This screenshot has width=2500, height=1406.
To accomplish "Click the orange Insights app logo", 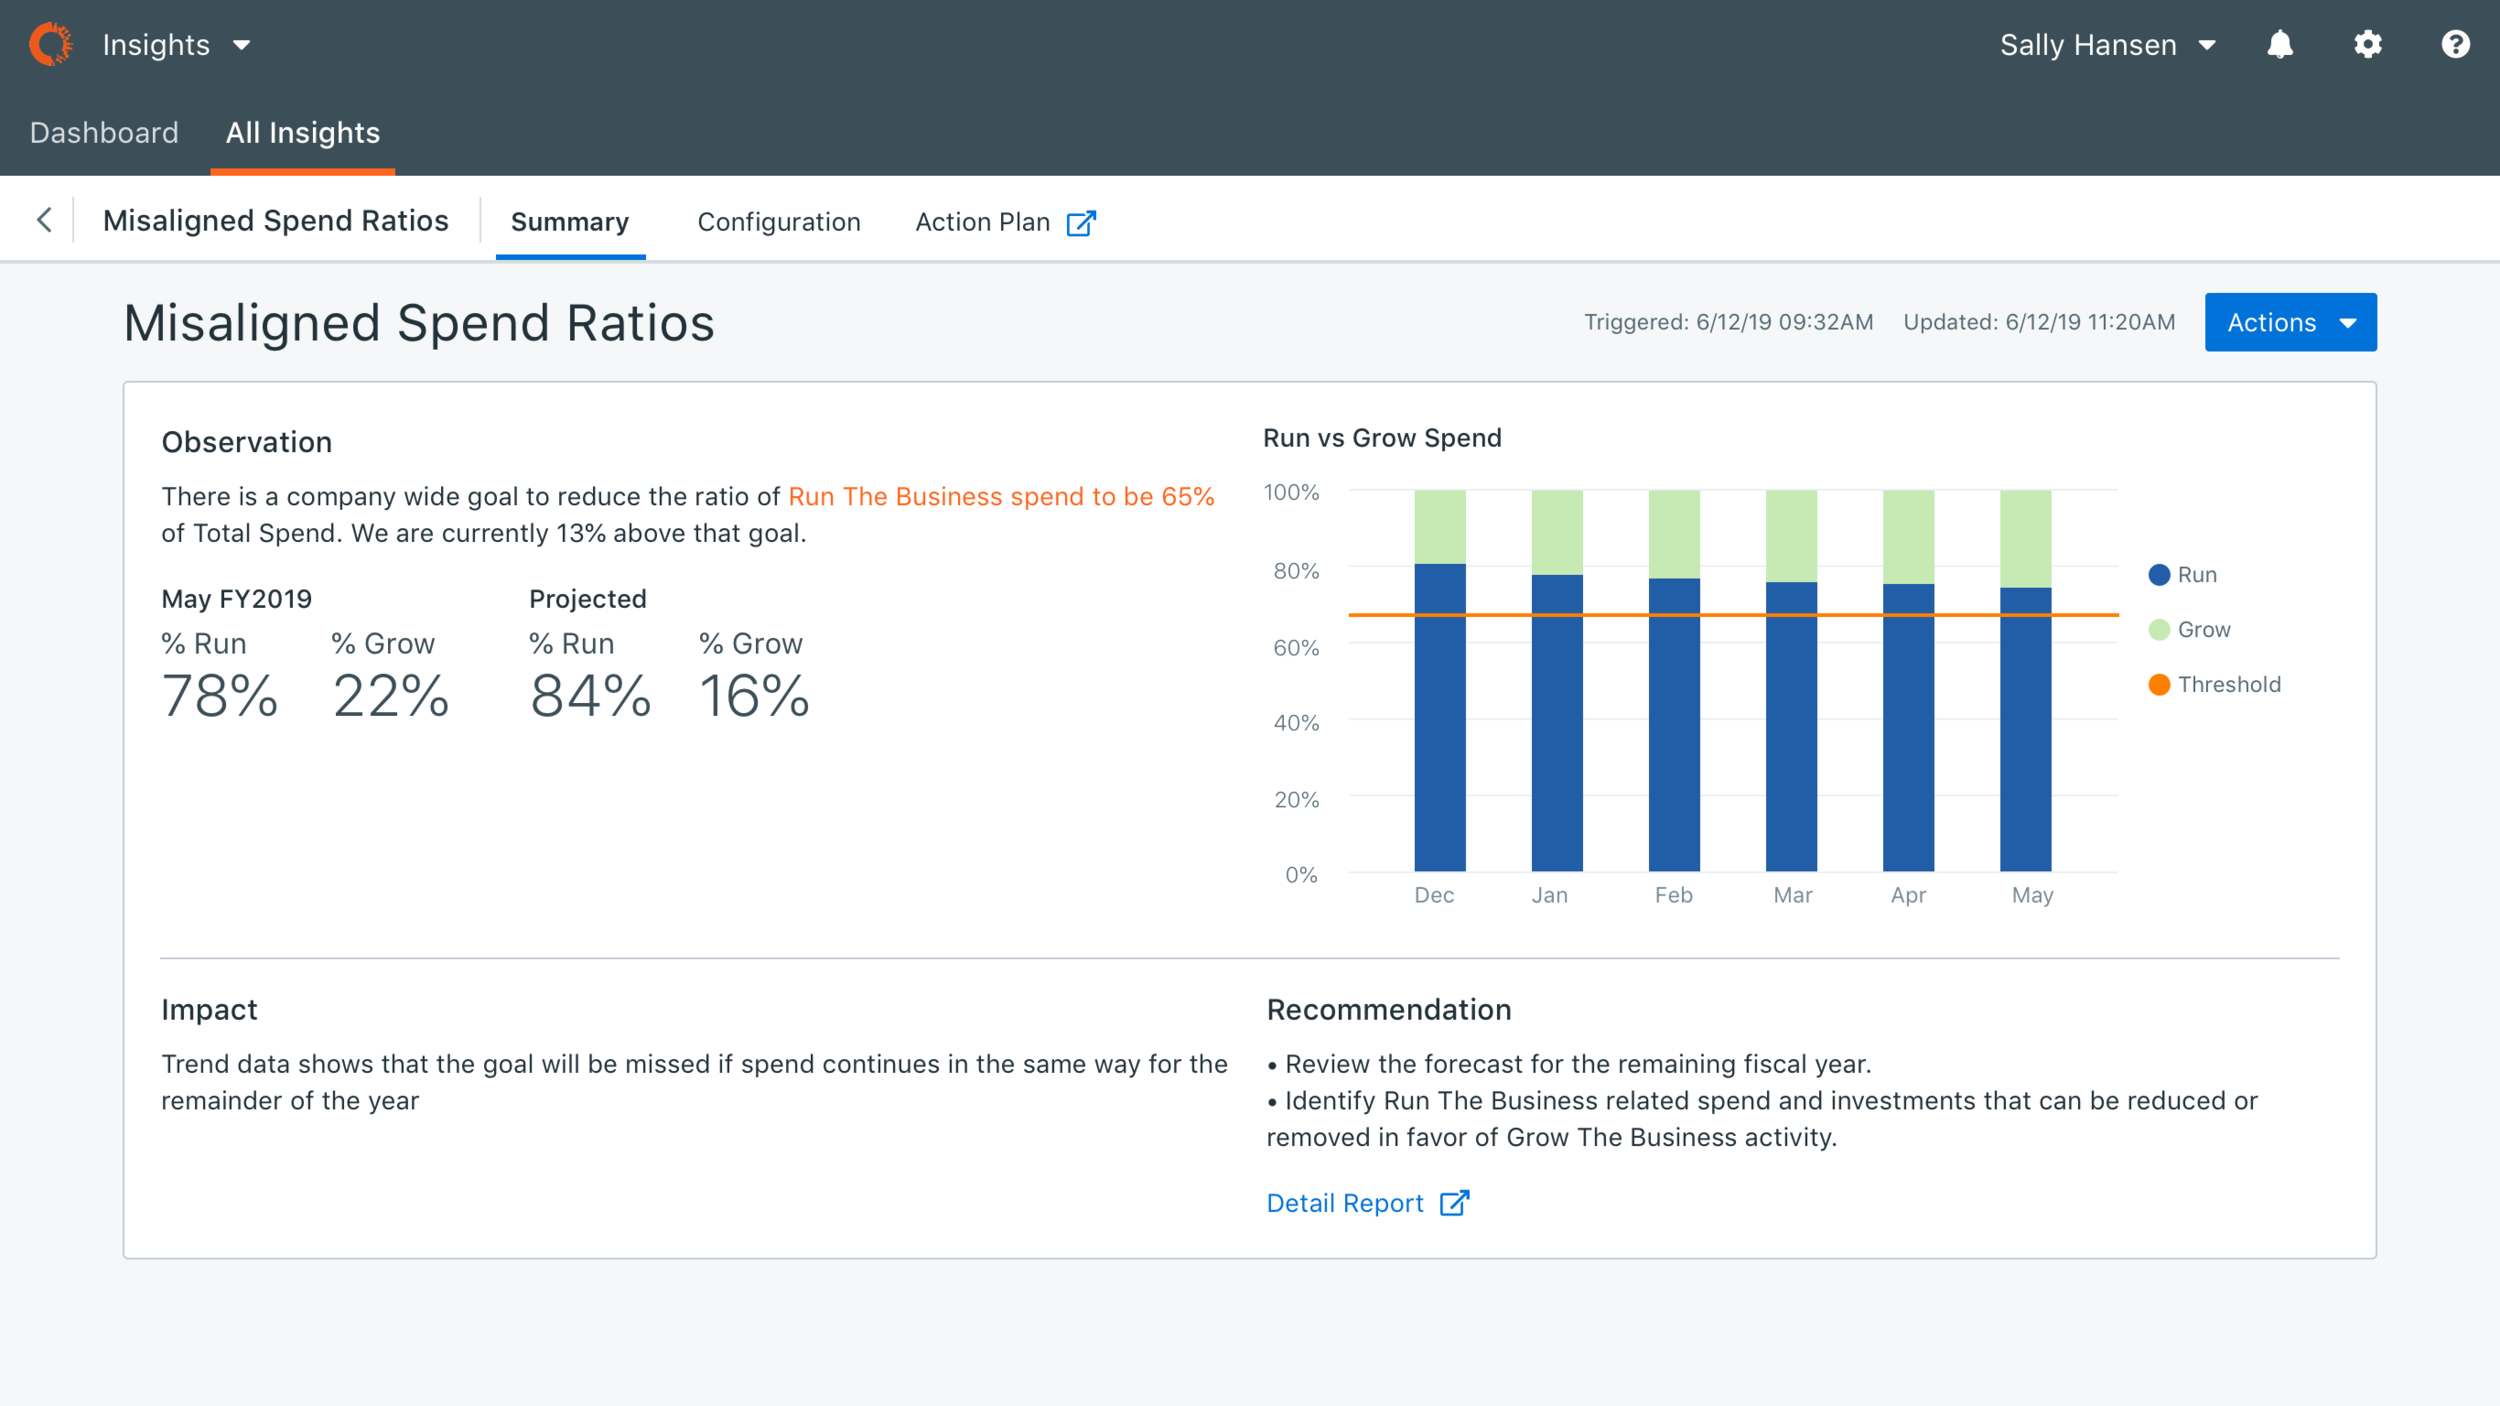I will click(50, 45).
